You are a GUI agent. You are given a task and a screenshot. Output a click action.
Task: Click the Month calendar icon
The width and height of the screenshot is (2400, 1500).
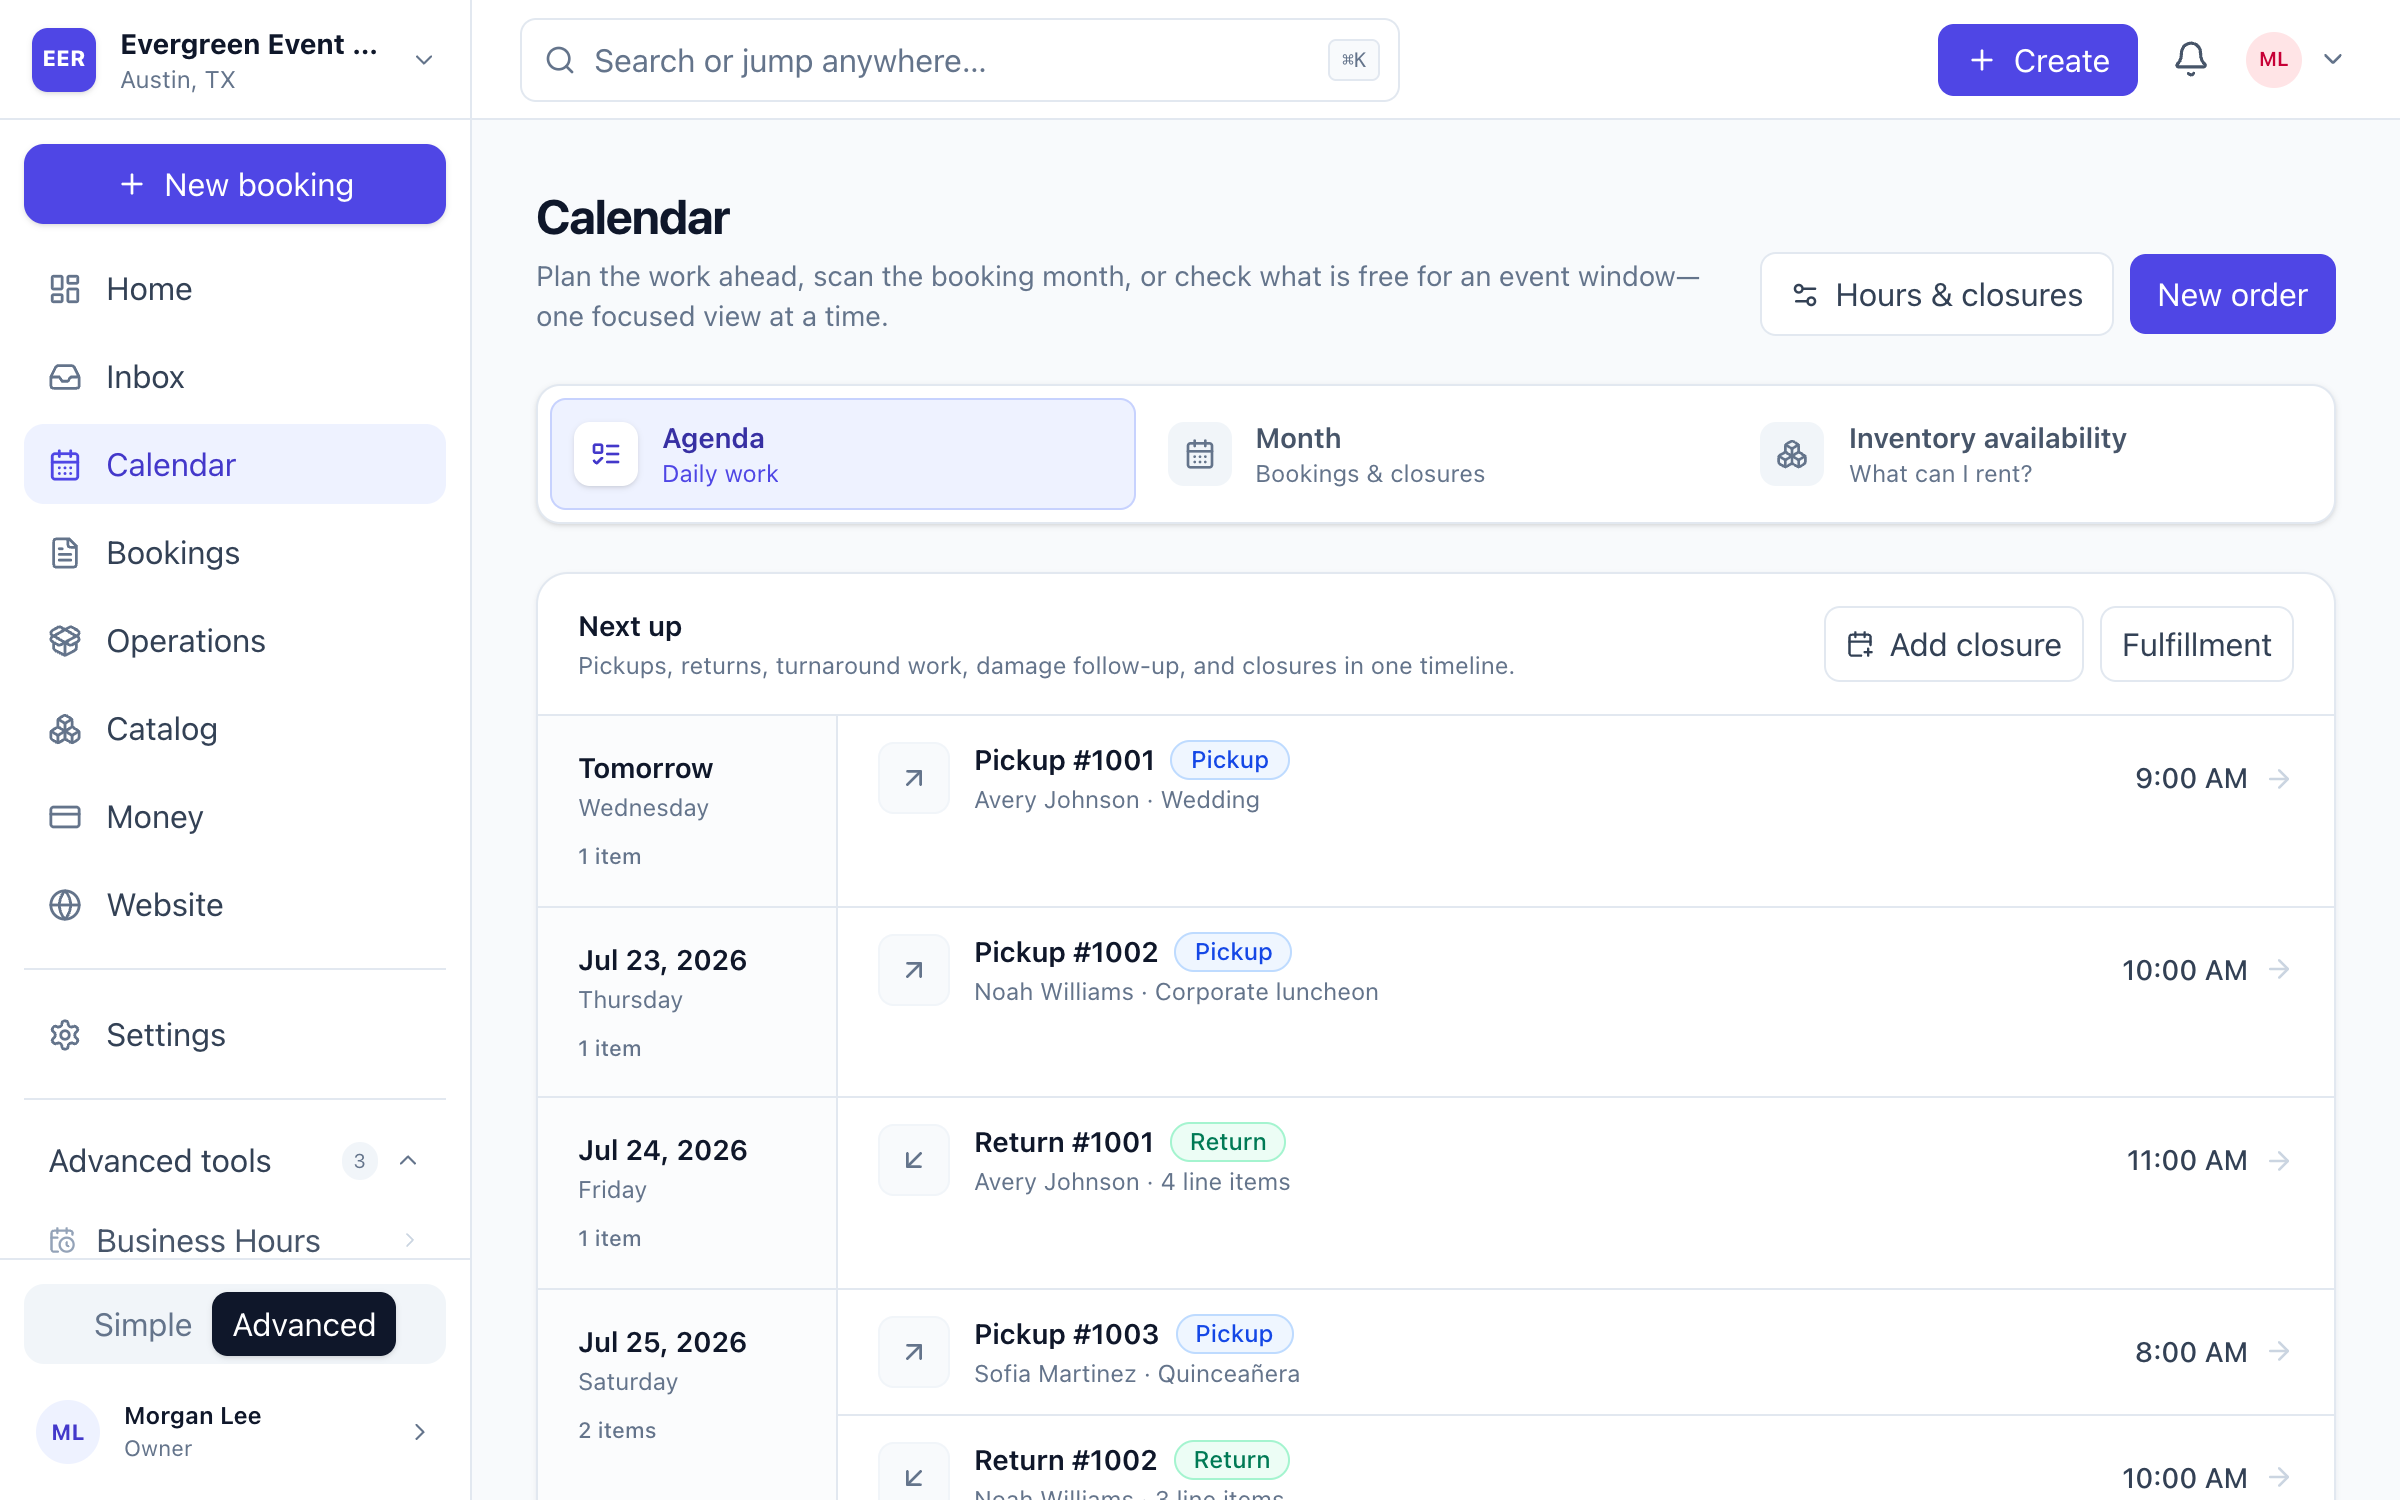click(x=1200, y=454)
